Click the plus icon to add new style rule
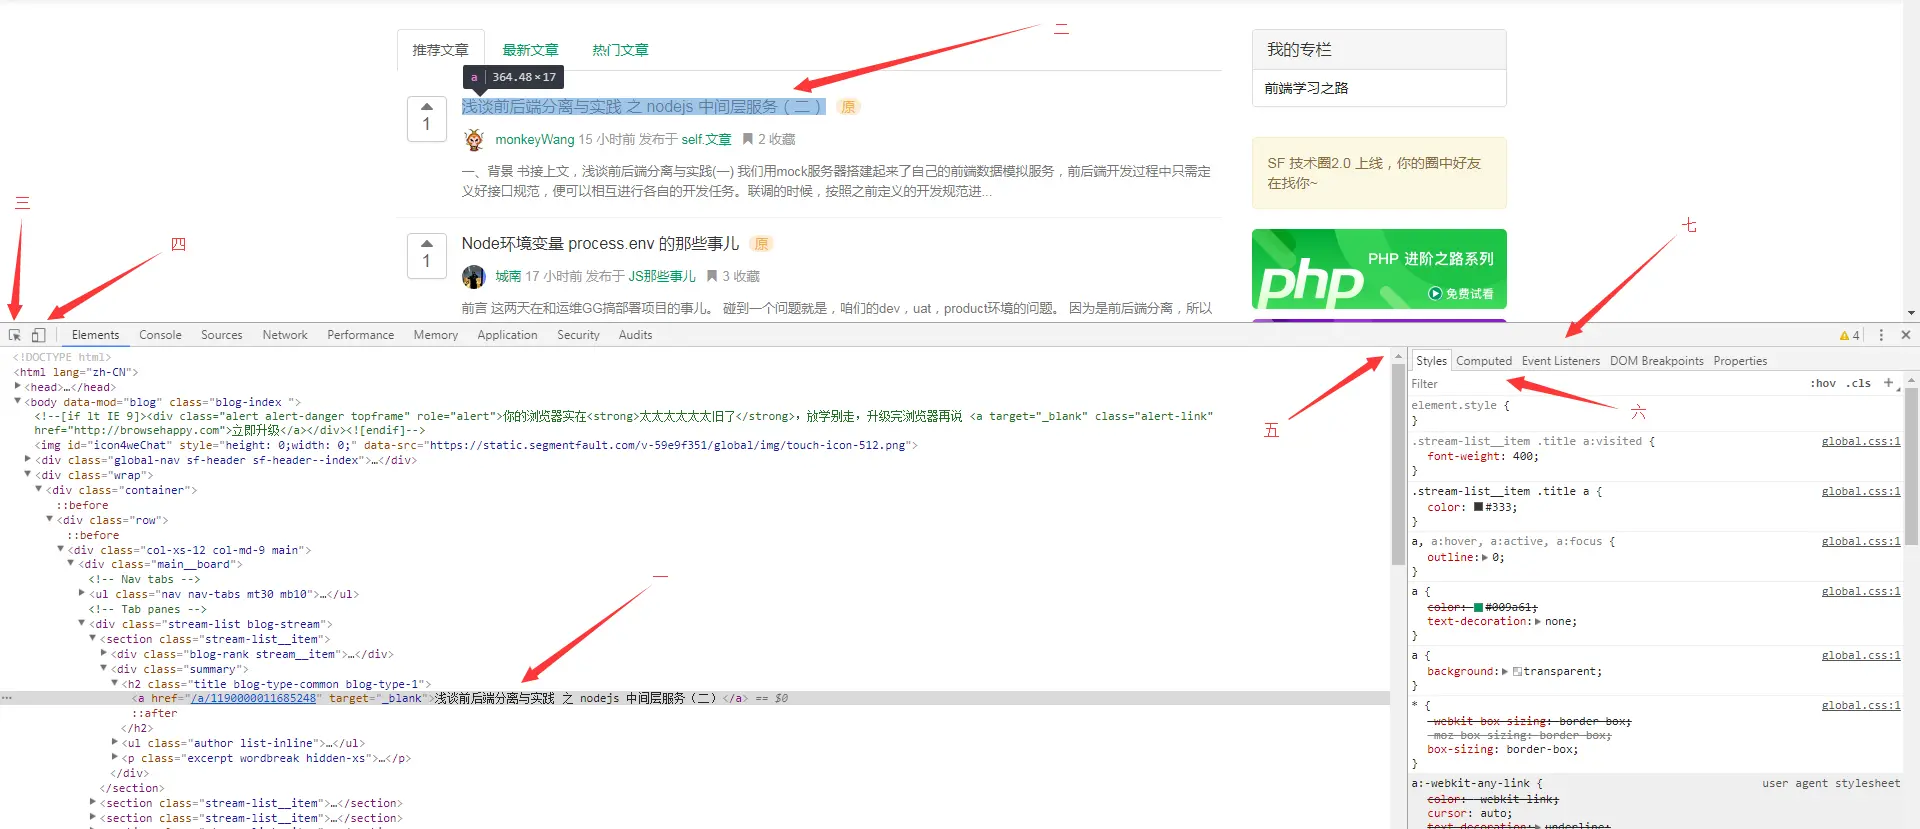 1888,383
